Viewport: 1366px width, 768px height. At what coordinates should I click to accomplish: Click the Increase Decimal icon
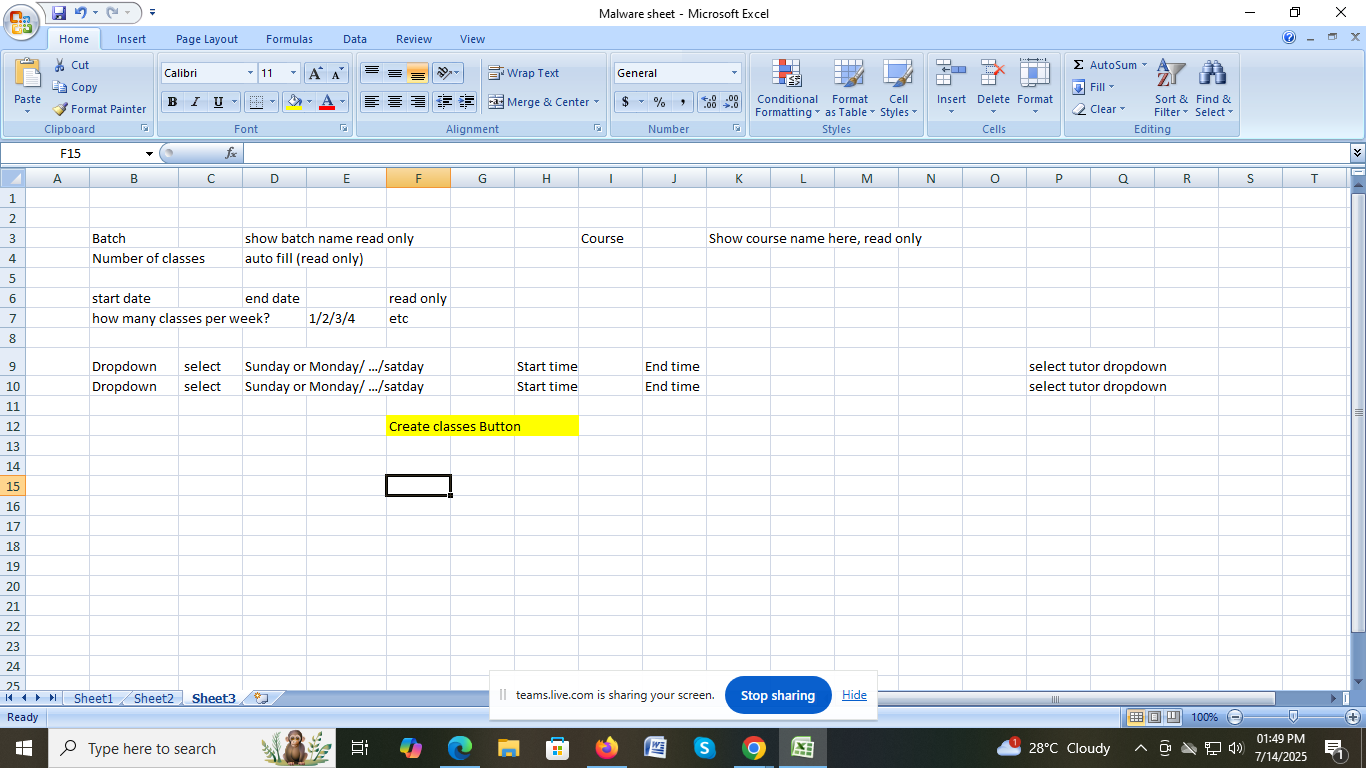(709, 102)
